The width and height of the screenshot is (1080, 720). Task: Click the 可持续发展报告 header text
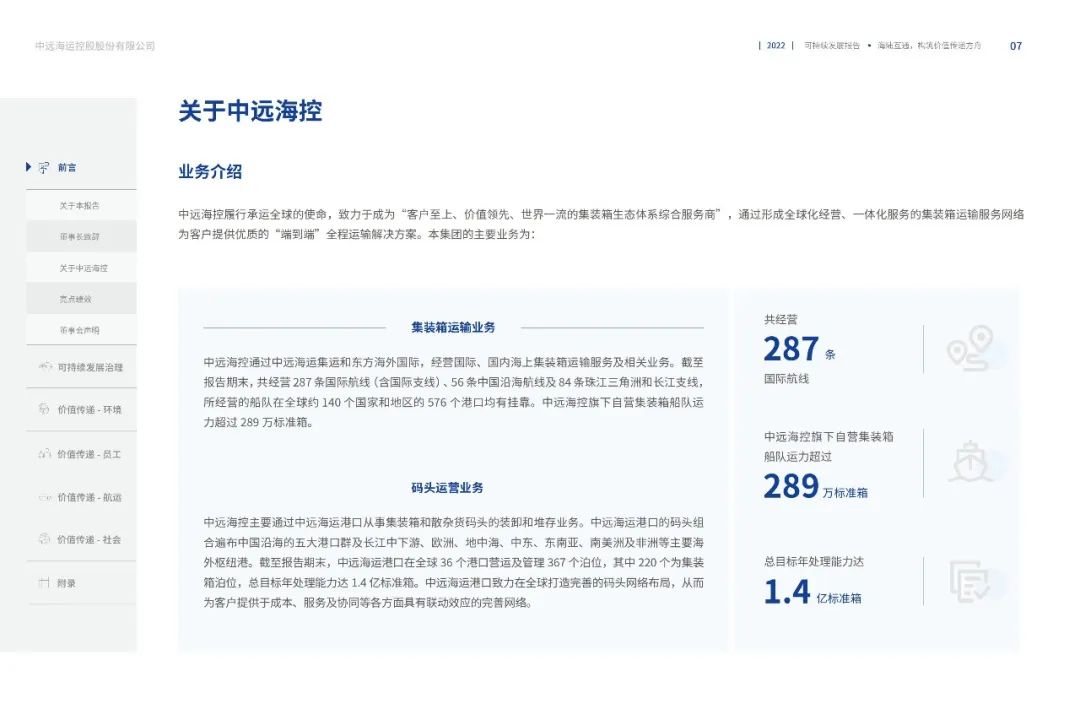(832, 45)
